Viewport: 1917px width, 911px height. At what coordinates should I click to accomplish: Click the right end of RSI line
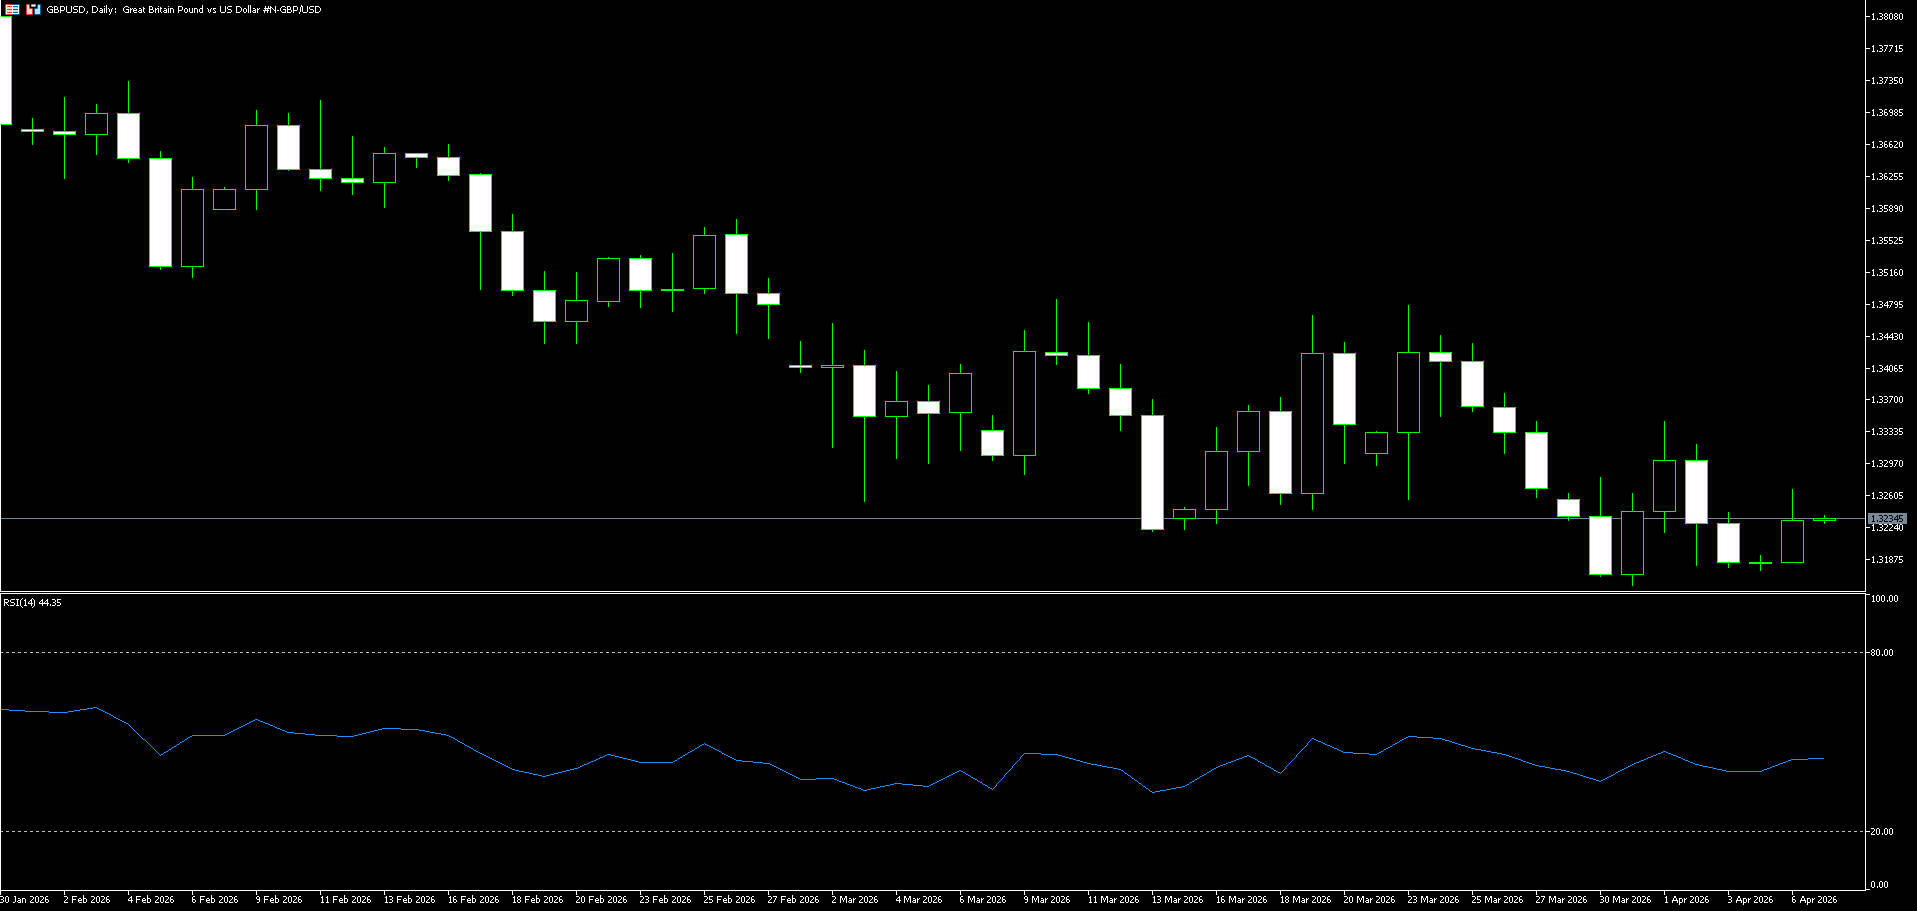tap(1823, 758)
